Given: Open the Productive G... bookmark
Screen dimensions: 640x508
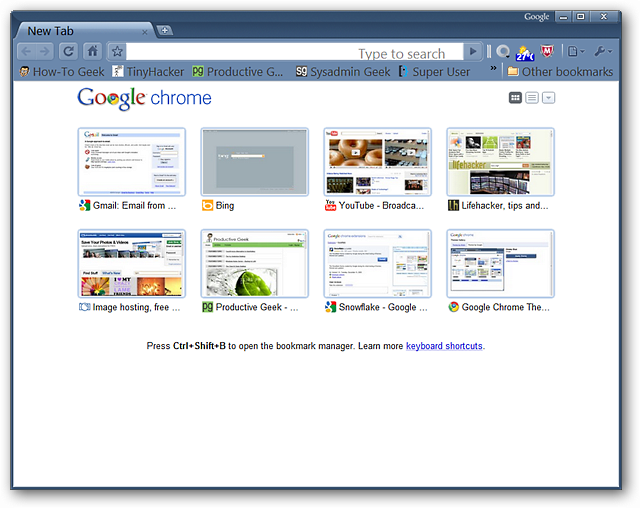Looking at the screenshot, I should point(238,72).
